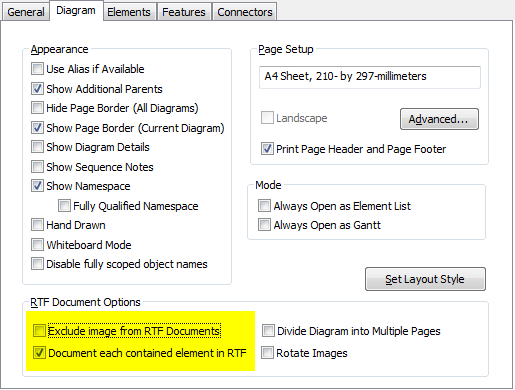Go to the Features tab

(x=184, y=12)
